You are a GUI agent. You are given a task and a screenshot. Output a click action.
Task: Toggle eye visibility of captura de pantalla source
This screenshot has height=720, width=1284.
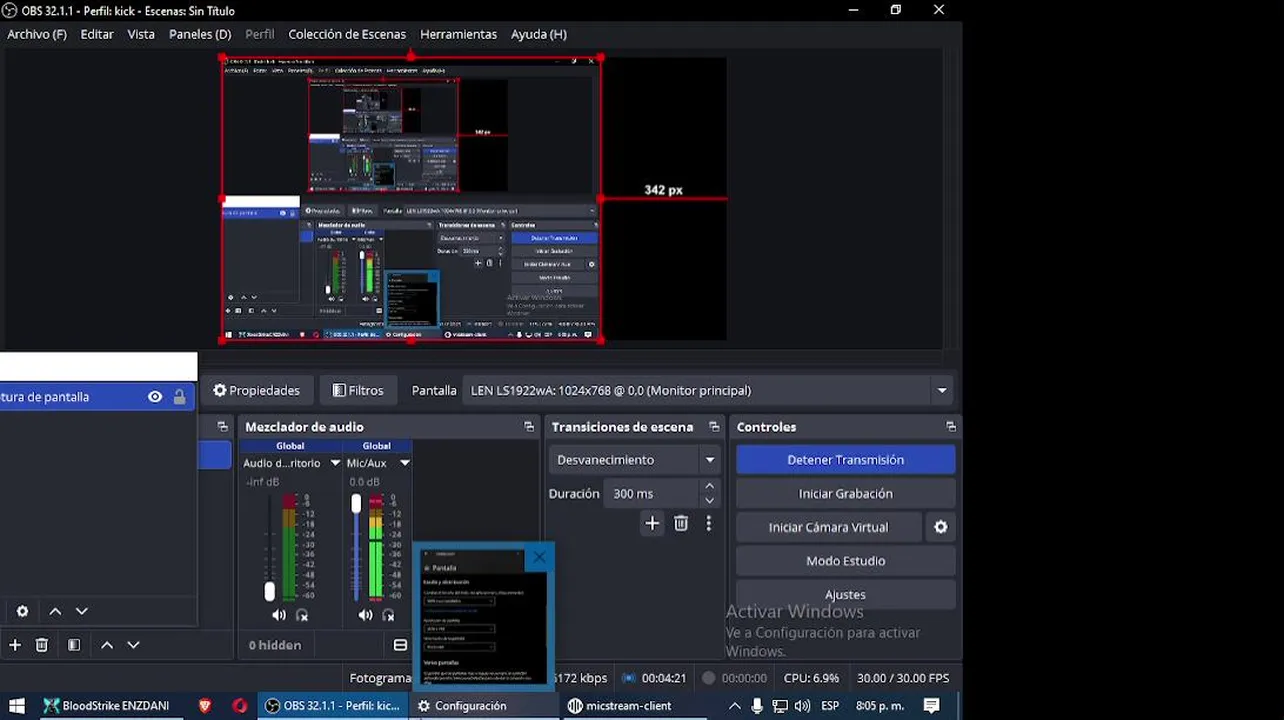pyautogui.click(x=155, y=397)
